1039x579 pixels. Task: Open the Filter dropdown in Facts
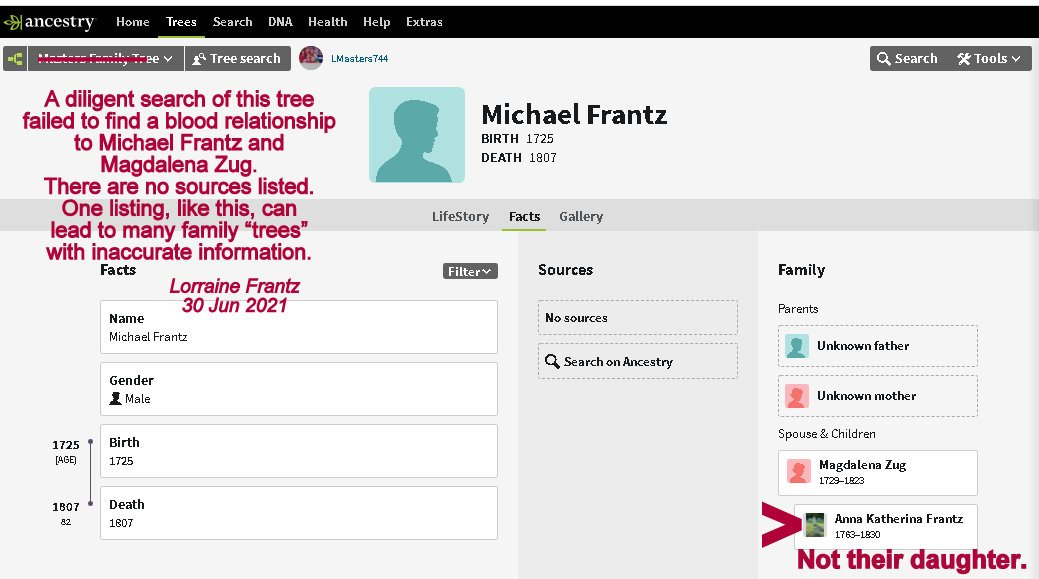pos(470,271)
